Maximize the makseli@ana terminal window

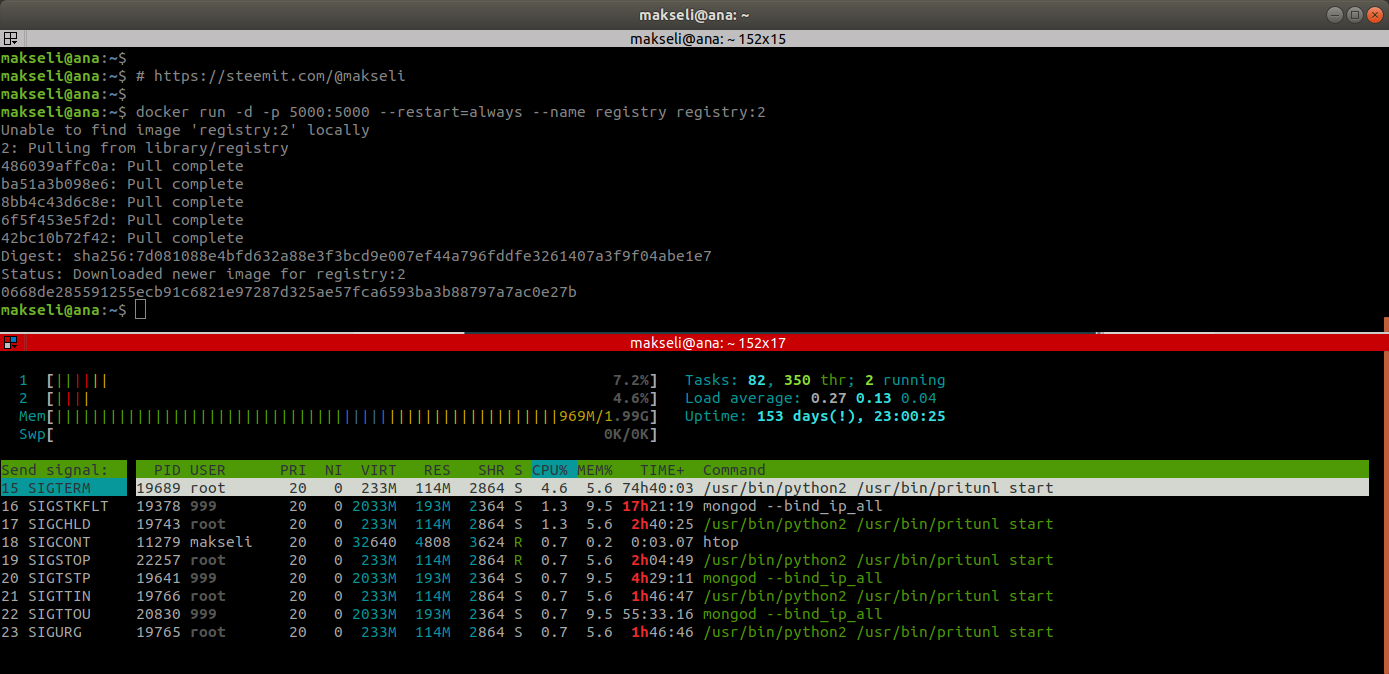click(x=1355, y=15)
